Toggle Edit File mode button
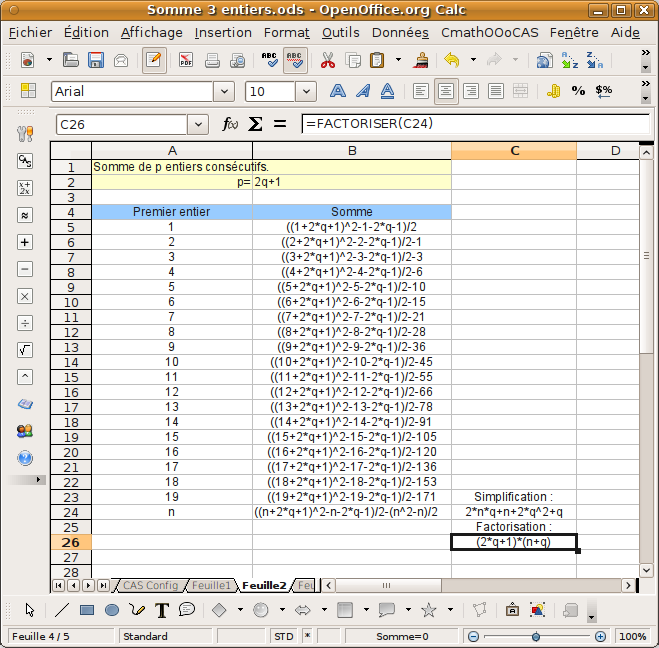The image size is (659, 648). (153, 60)
